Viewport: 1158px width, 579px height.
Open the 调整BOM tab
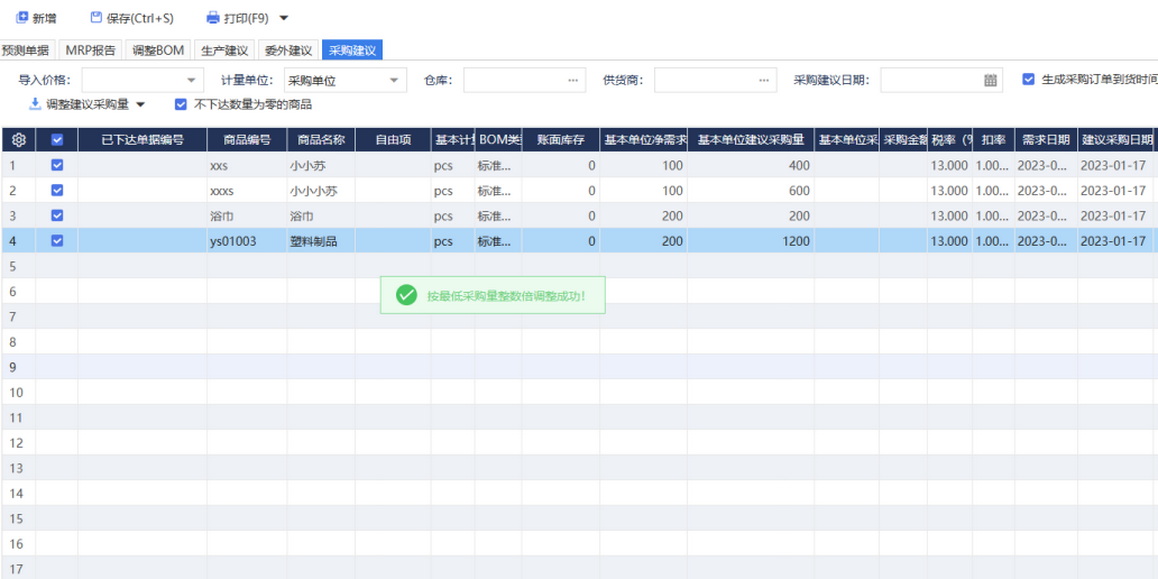tap(158, 50)
